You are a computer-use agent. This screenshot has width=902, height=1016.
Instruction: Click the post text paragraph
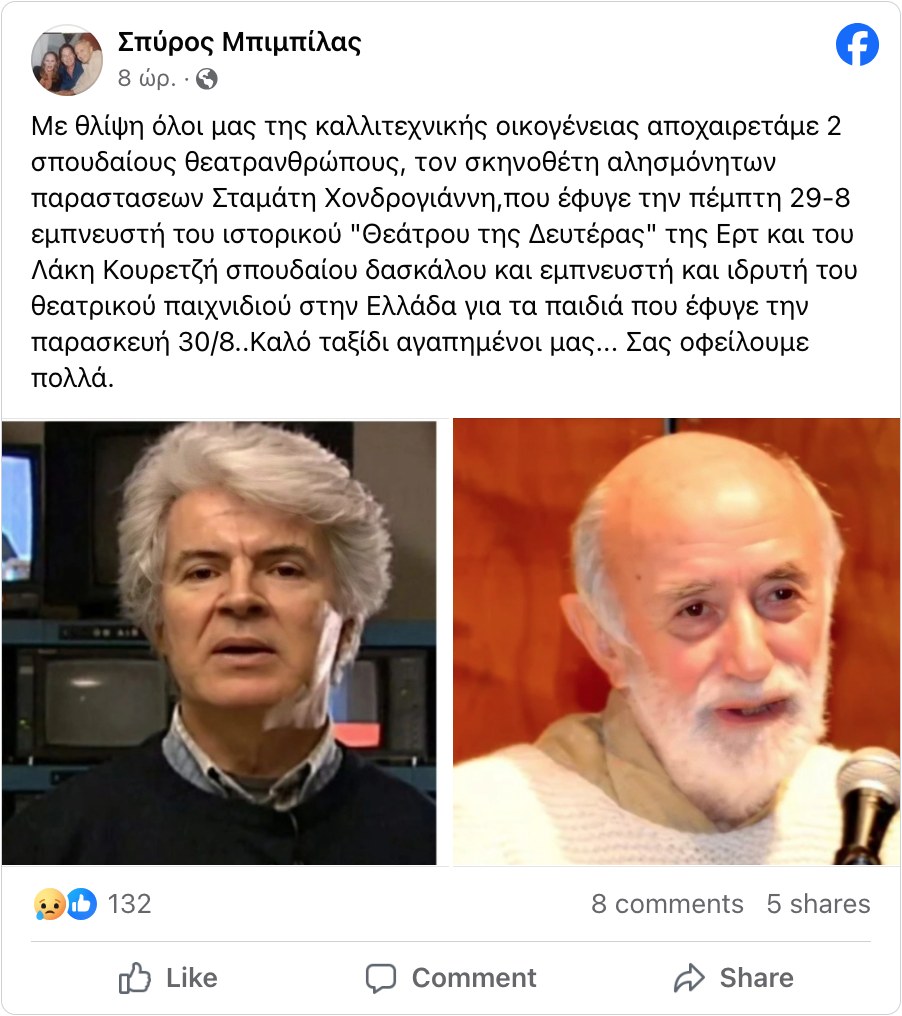[444, 252]
